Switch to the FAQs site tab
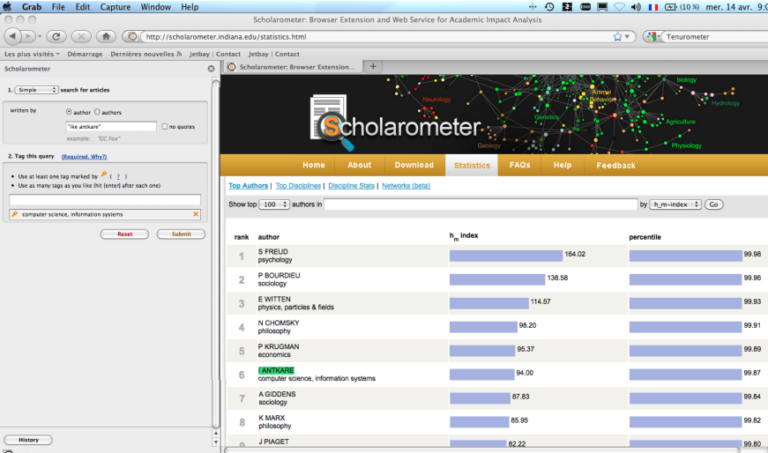 pyautogui.click(x=520, y=165)
